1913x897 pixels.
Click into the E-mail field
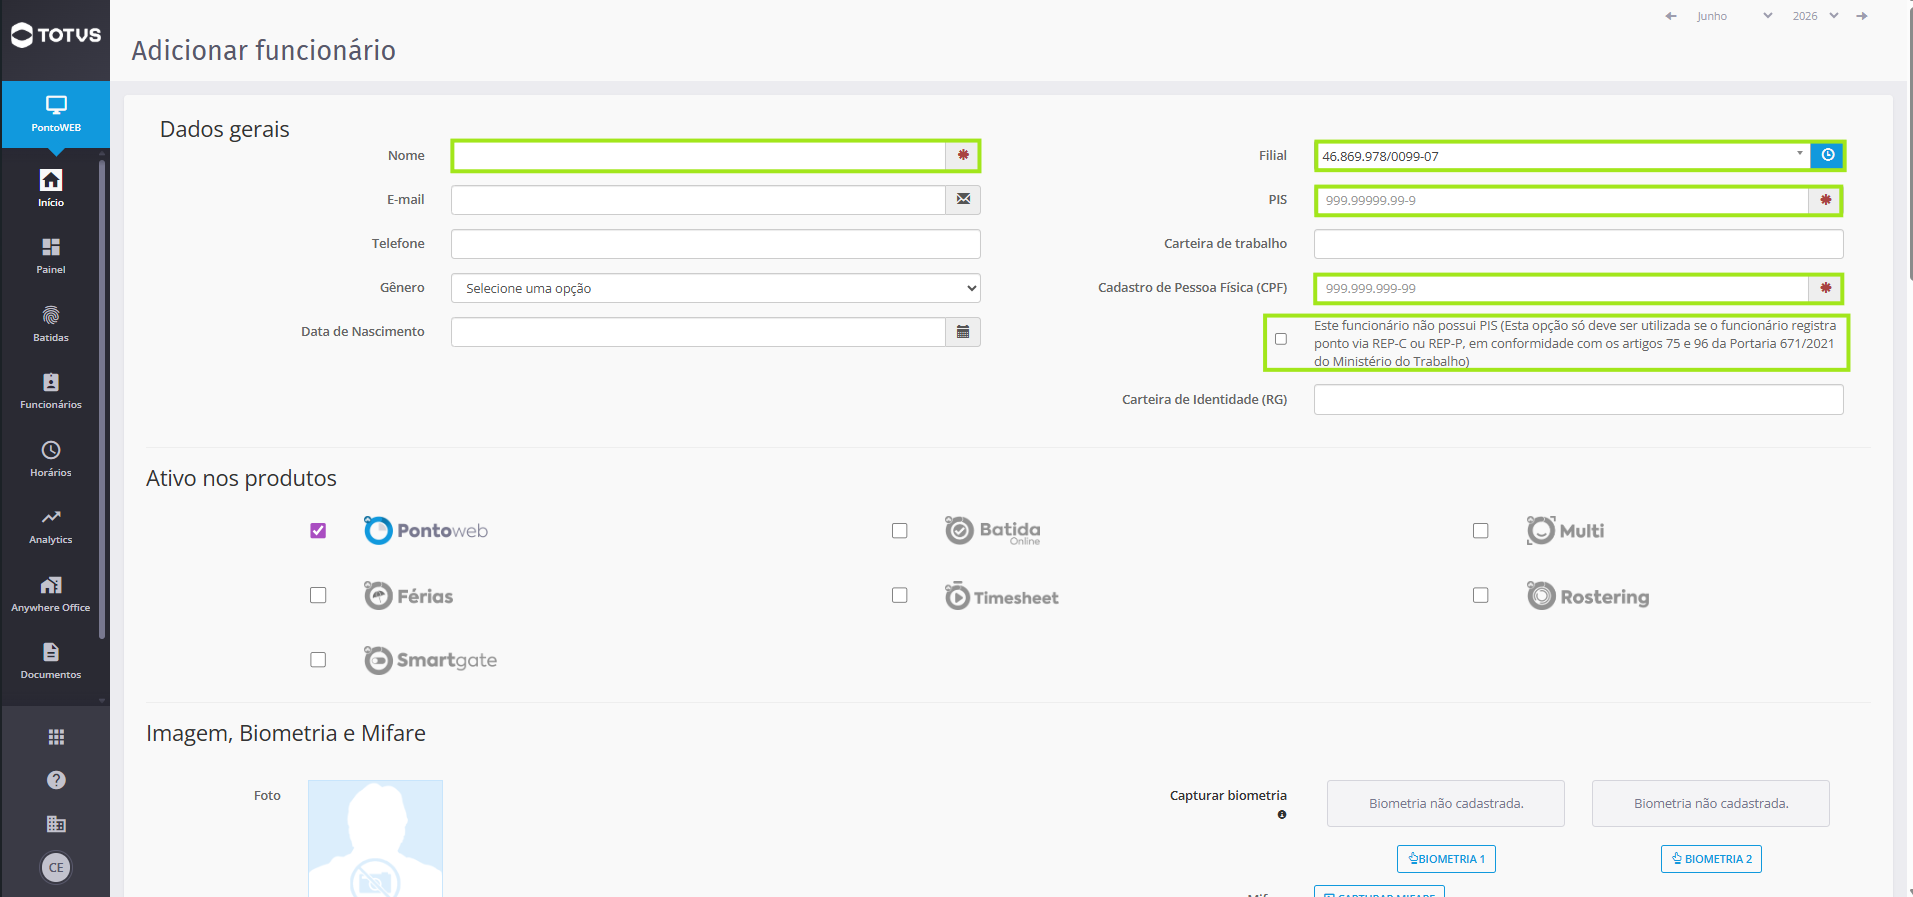[x=698, y=200]
